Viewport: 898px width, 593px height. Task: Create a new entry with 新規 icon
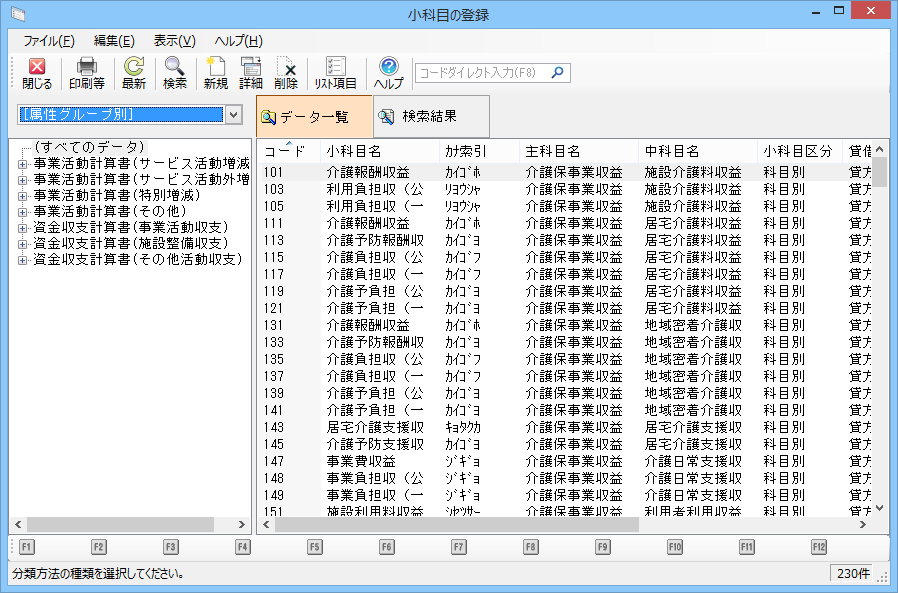tap(215, 68)
